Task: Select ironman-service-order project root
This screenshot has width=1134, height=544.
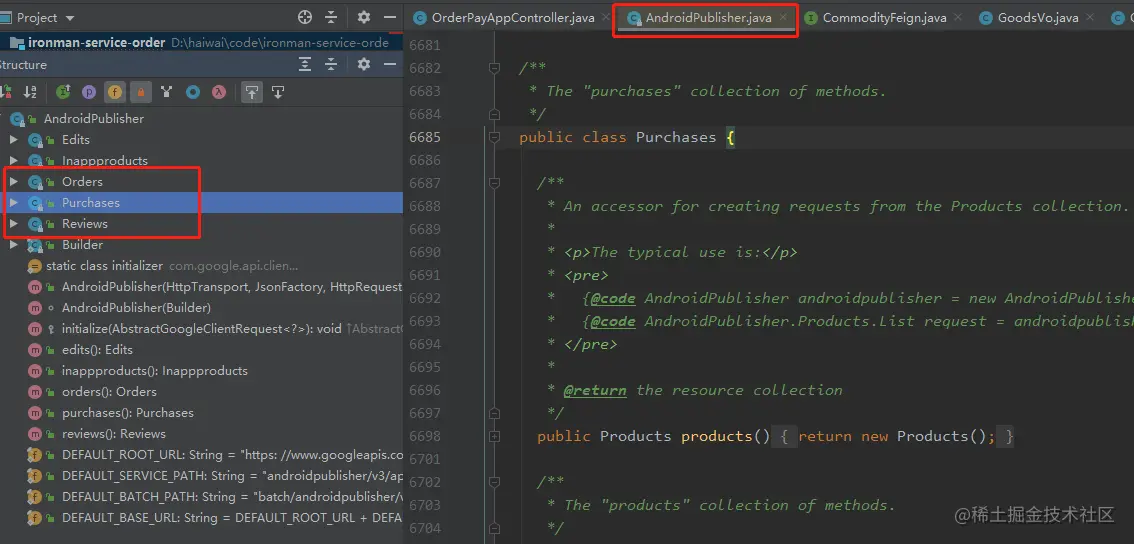Action: click(x=201, y=43)
